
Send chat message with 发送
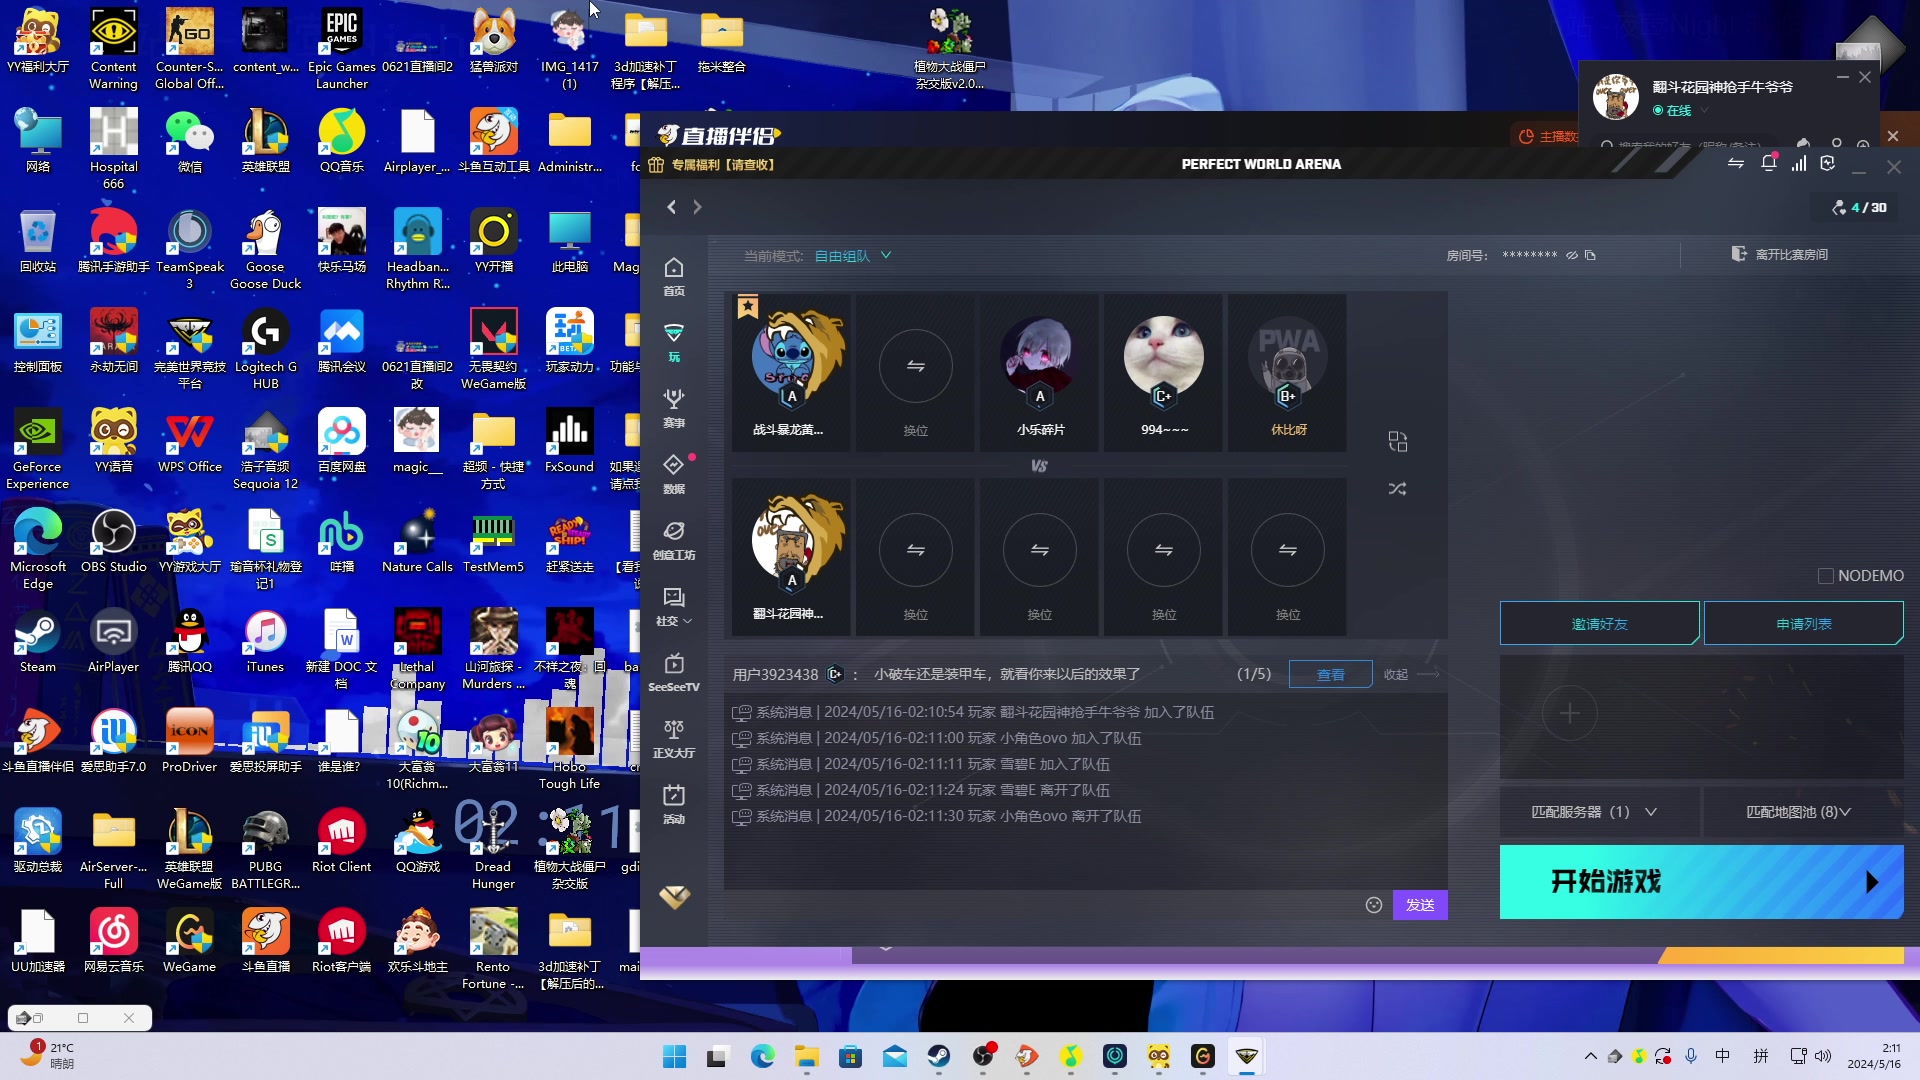click(x=1420, y=905)
